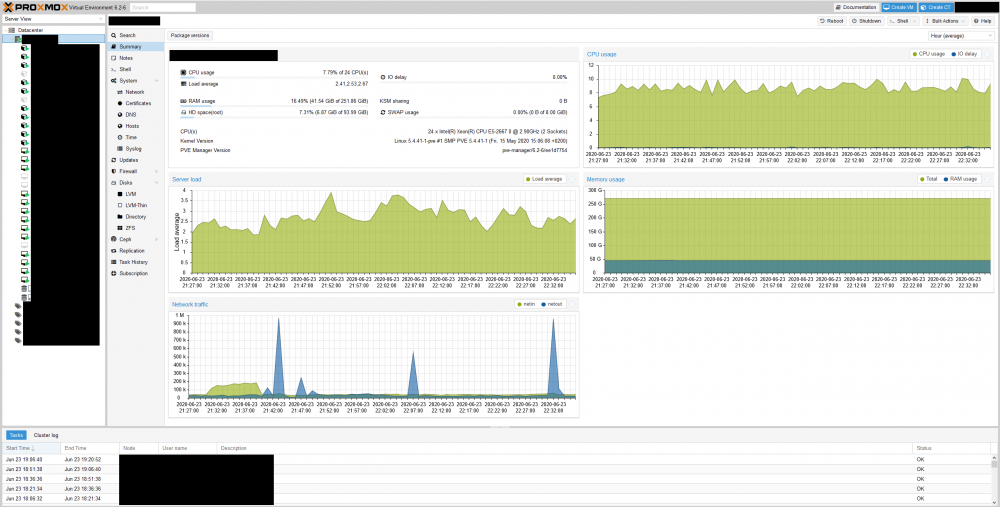Open Task History
Screen dimensions: 1000x507
click(135, 262)
